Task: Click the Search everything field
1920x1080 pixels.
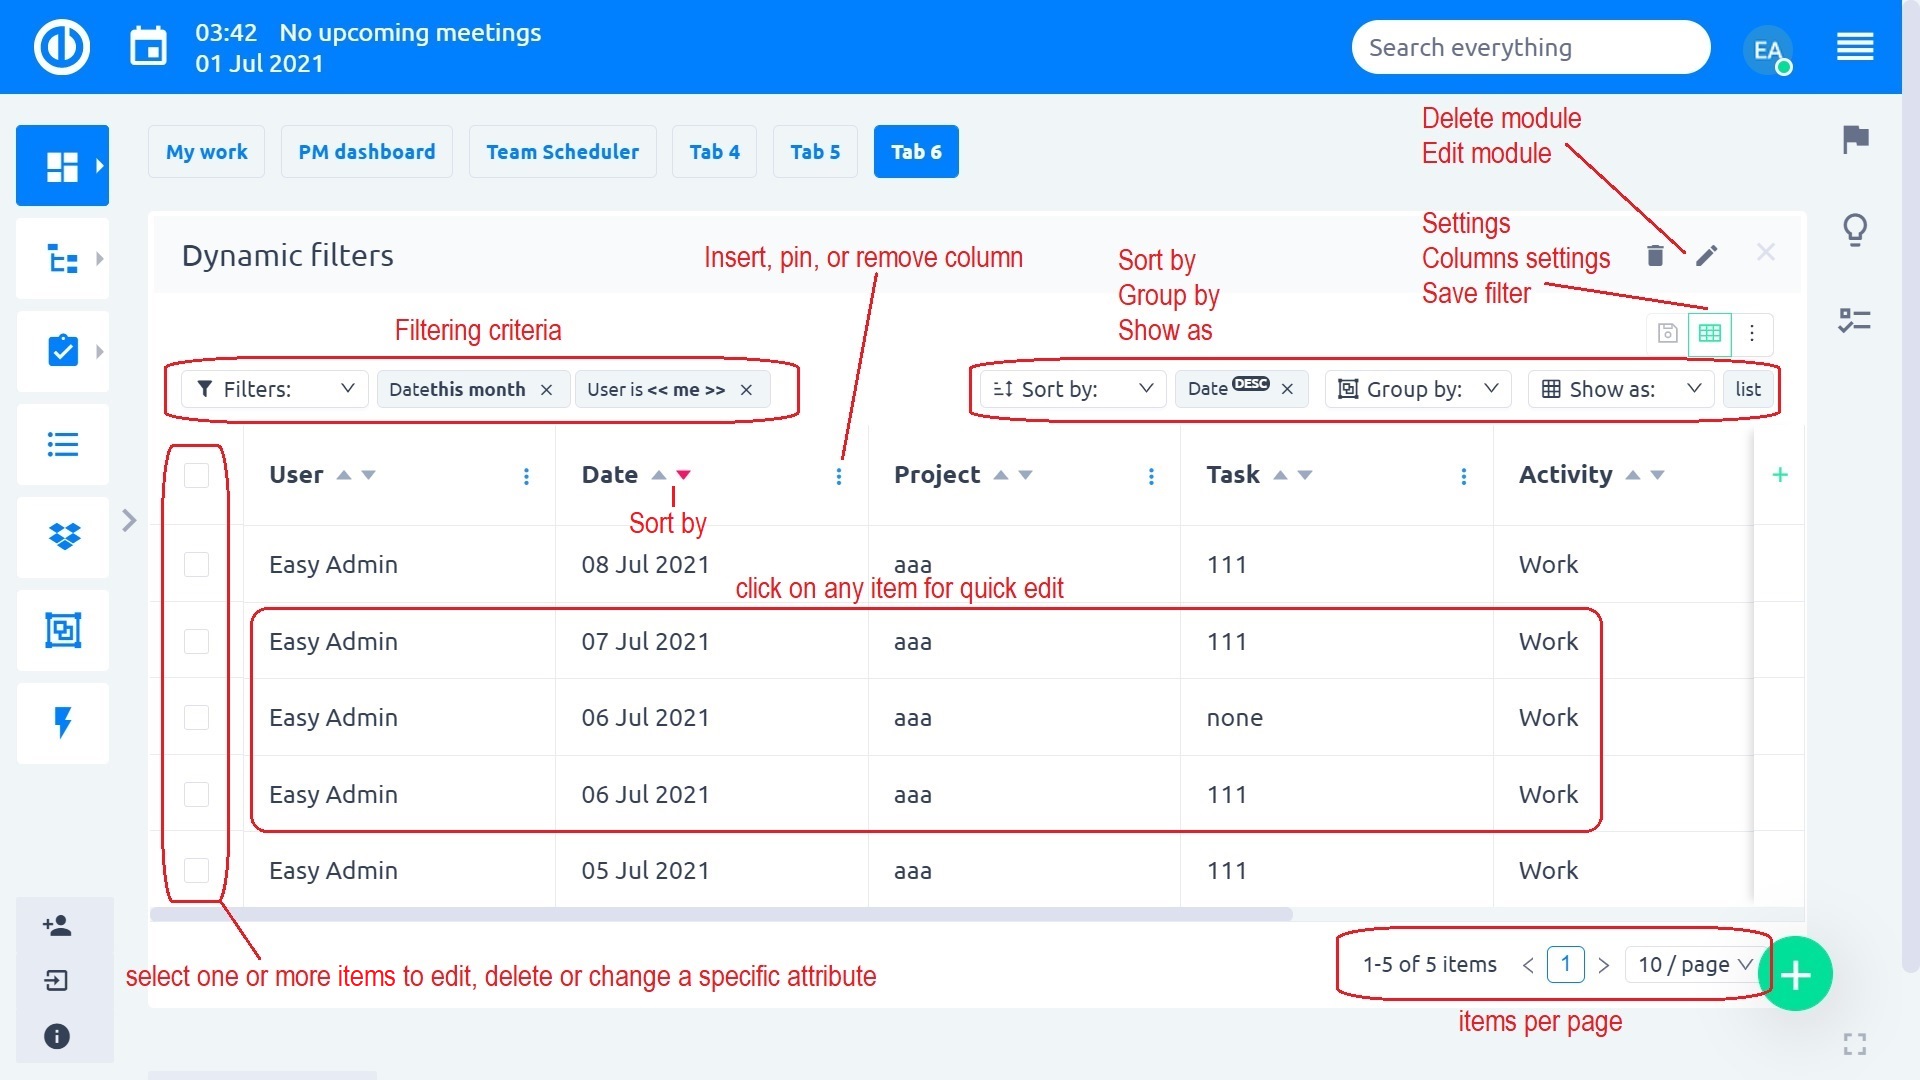Action: pos(1530,47)
